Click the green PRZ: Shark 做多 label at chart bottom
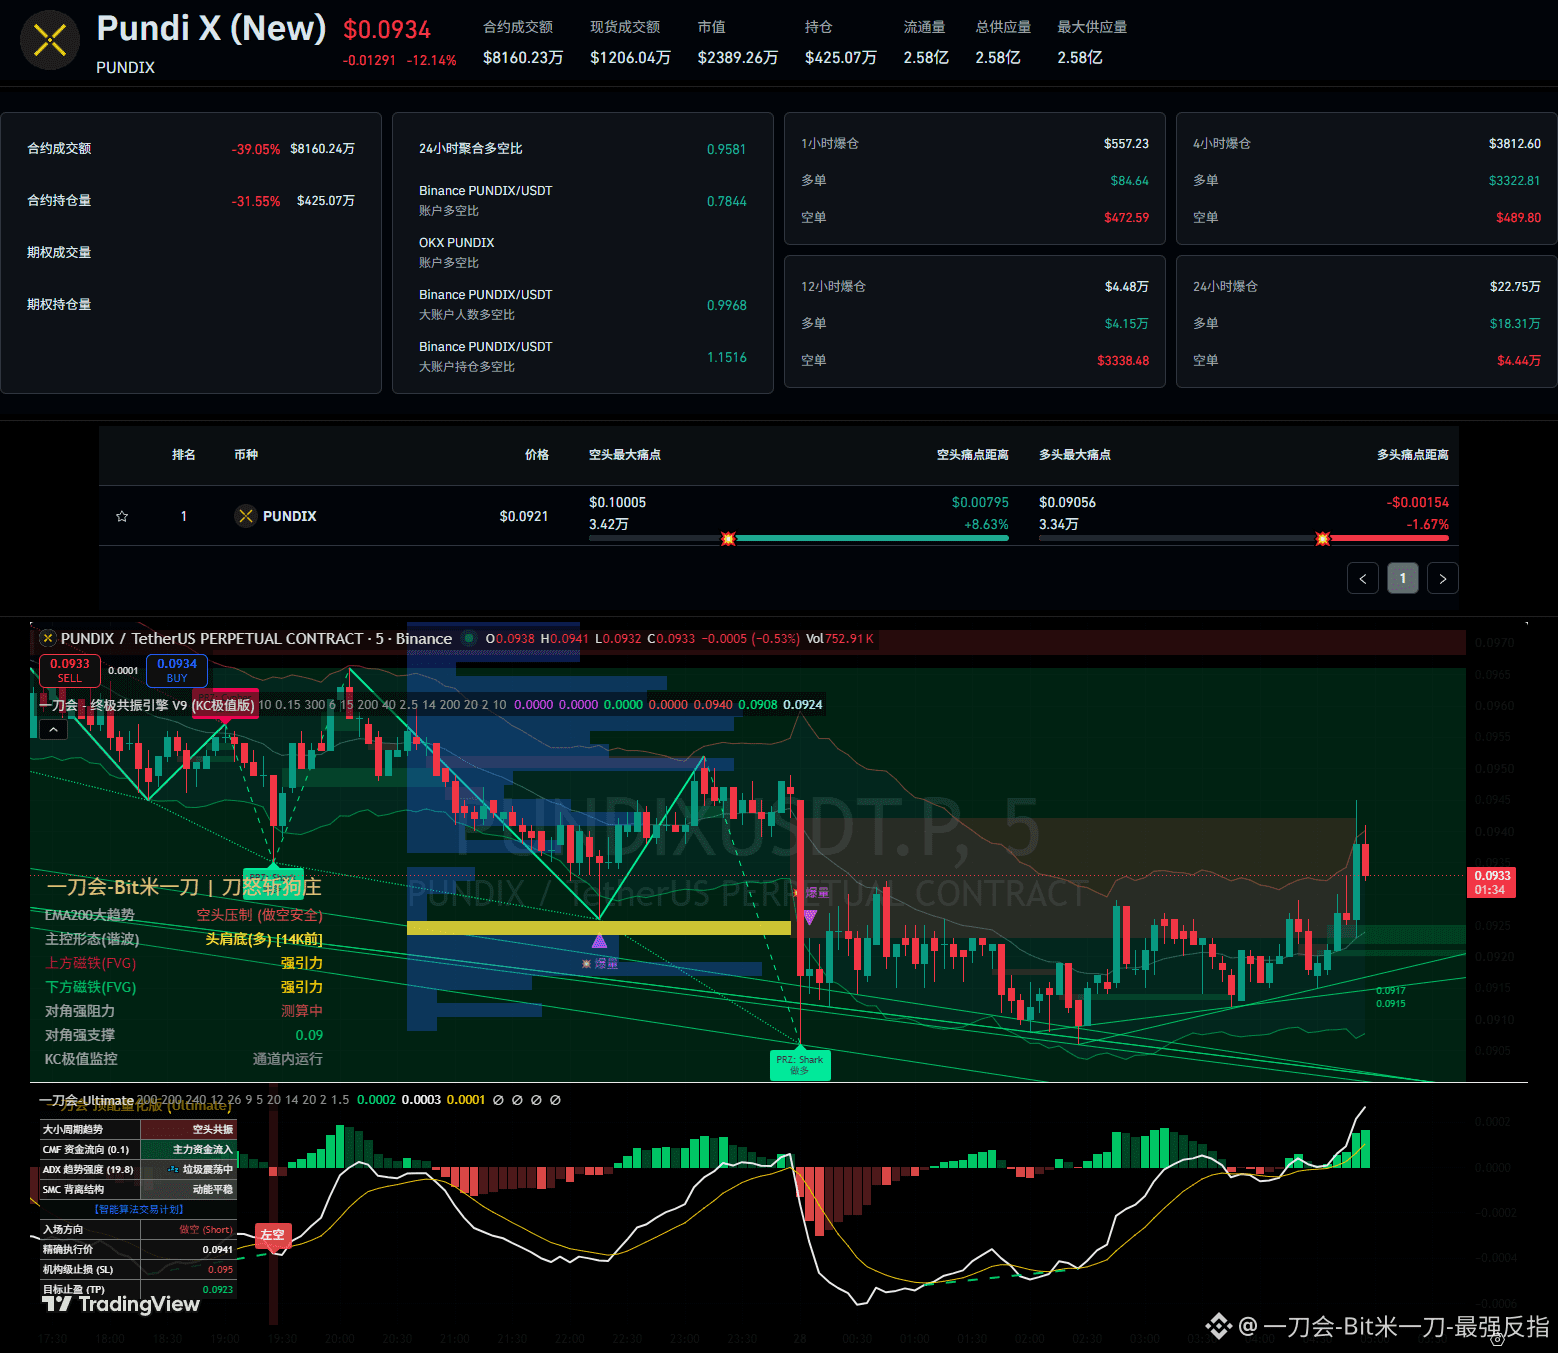 [800, 1065]
